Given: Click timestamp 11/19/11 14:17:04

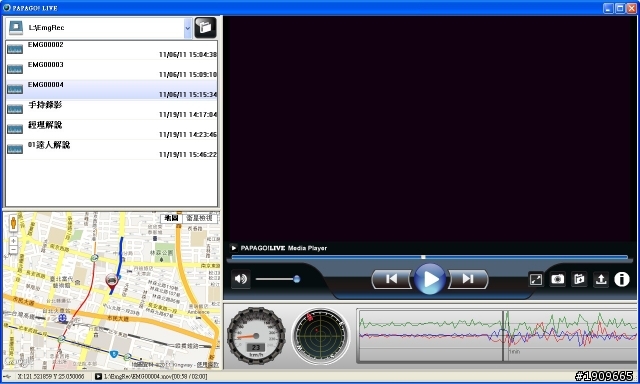Looking at the screenshot, I should 188,115.
